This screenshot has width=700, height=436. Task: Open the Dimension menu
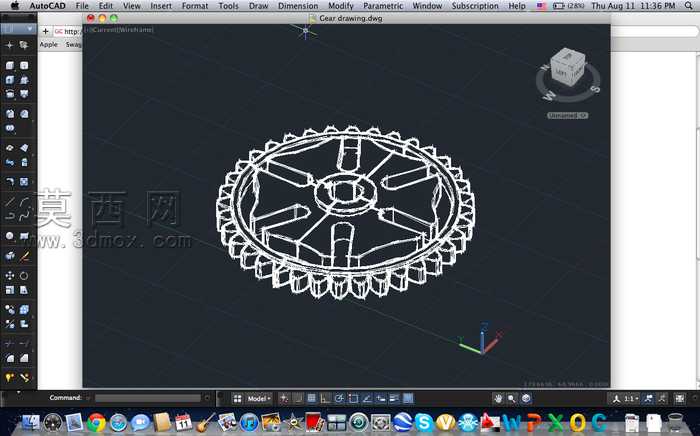(x=298, y=6)
